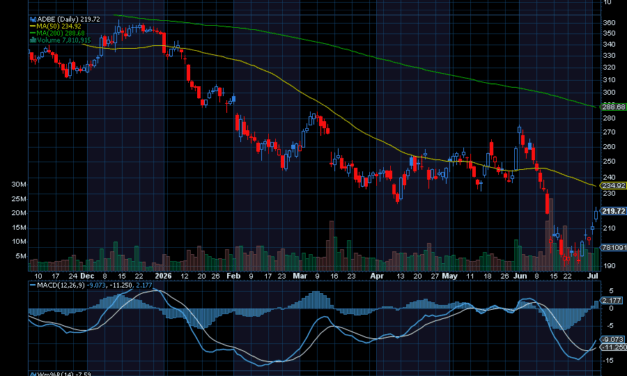Click the '300' price axis label
The image size is (627, 376).
(609, 92)
